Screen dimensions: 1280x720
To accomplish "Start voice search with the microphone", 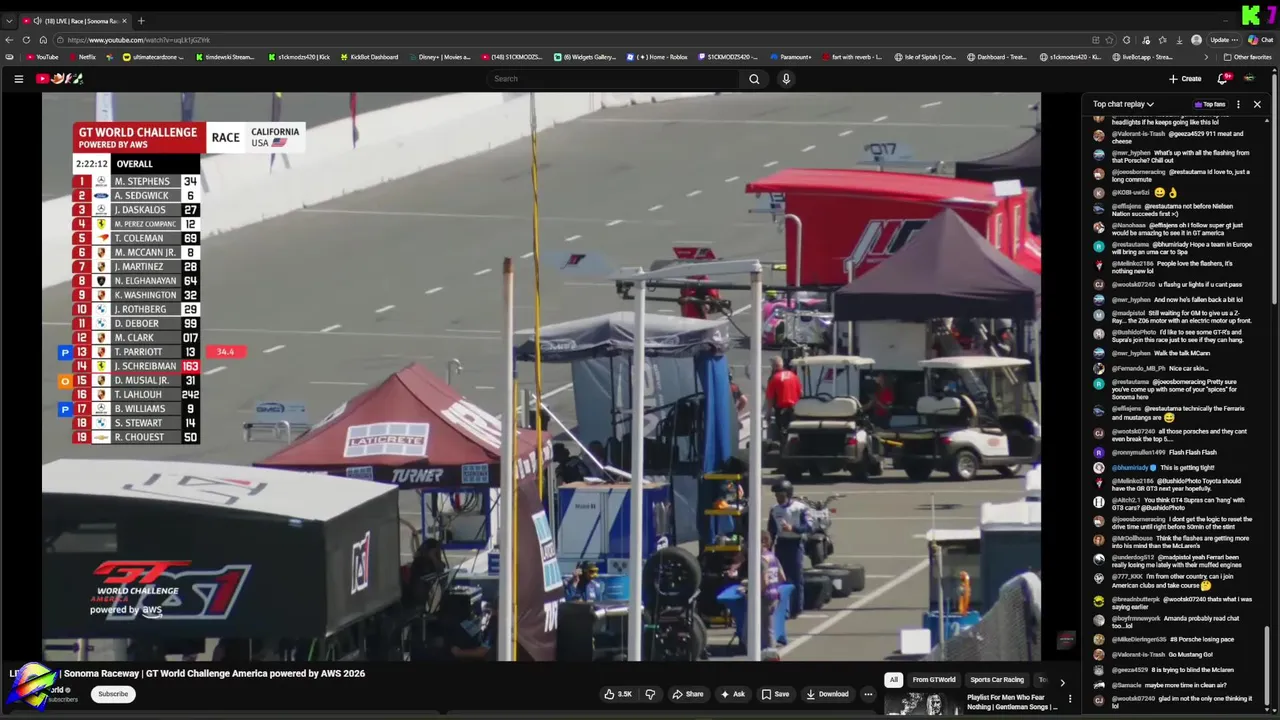I will 786,79.
